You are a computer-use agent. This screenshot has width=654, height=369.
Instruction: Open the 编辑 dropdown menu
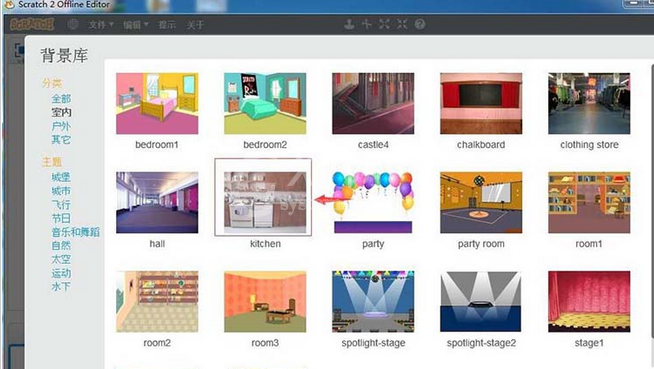(136, 25)
